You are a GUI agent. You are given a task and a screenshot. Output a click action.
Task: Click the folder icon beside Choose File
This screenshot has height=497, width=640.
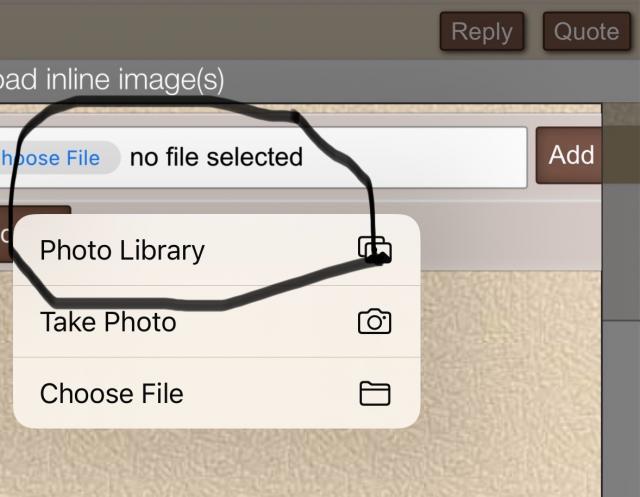(374, 393)
